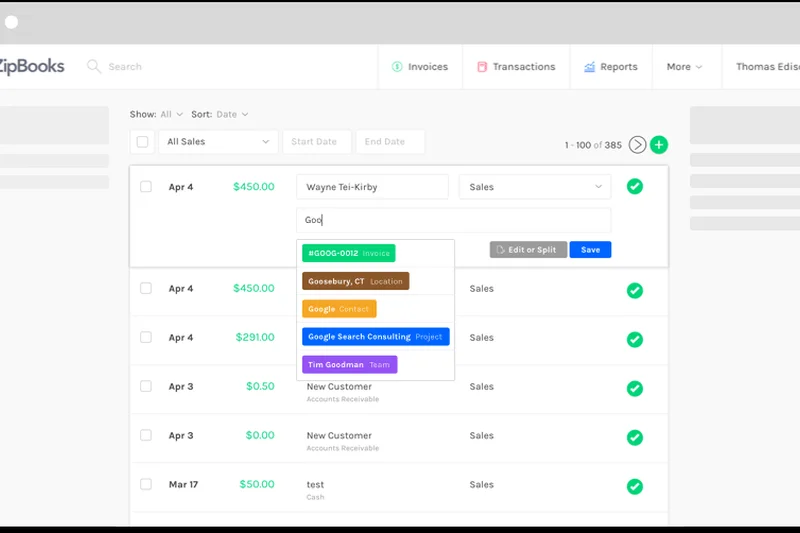Expand the Sales category dropdown
This screenshot has height=533, width=800.
click(x=534, y=187)
